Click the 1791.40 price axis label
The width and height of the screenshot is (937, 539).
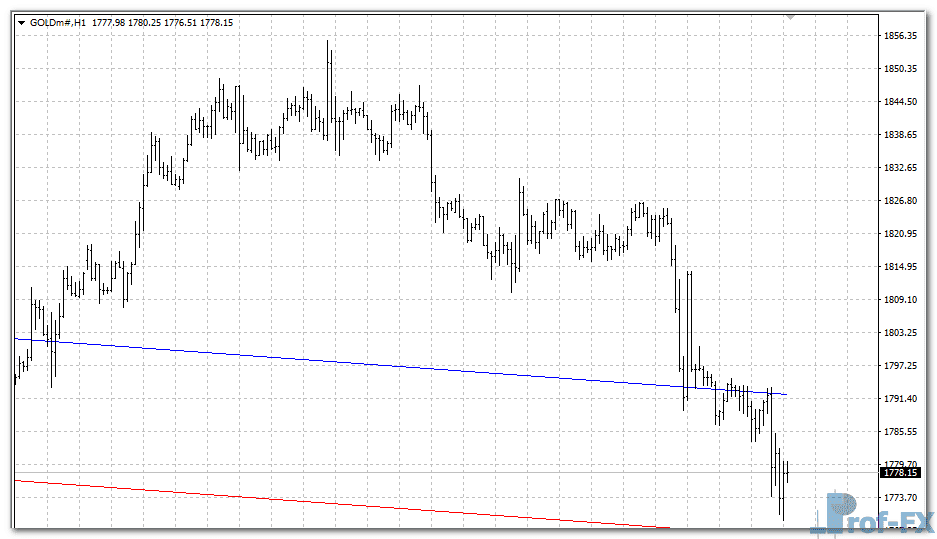901,399
